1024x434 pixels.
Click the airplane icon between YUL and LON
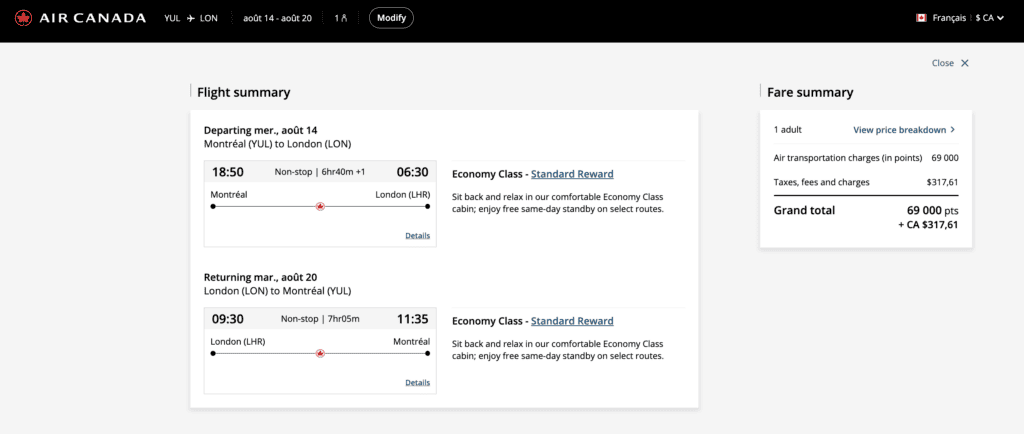pos(191,18)
